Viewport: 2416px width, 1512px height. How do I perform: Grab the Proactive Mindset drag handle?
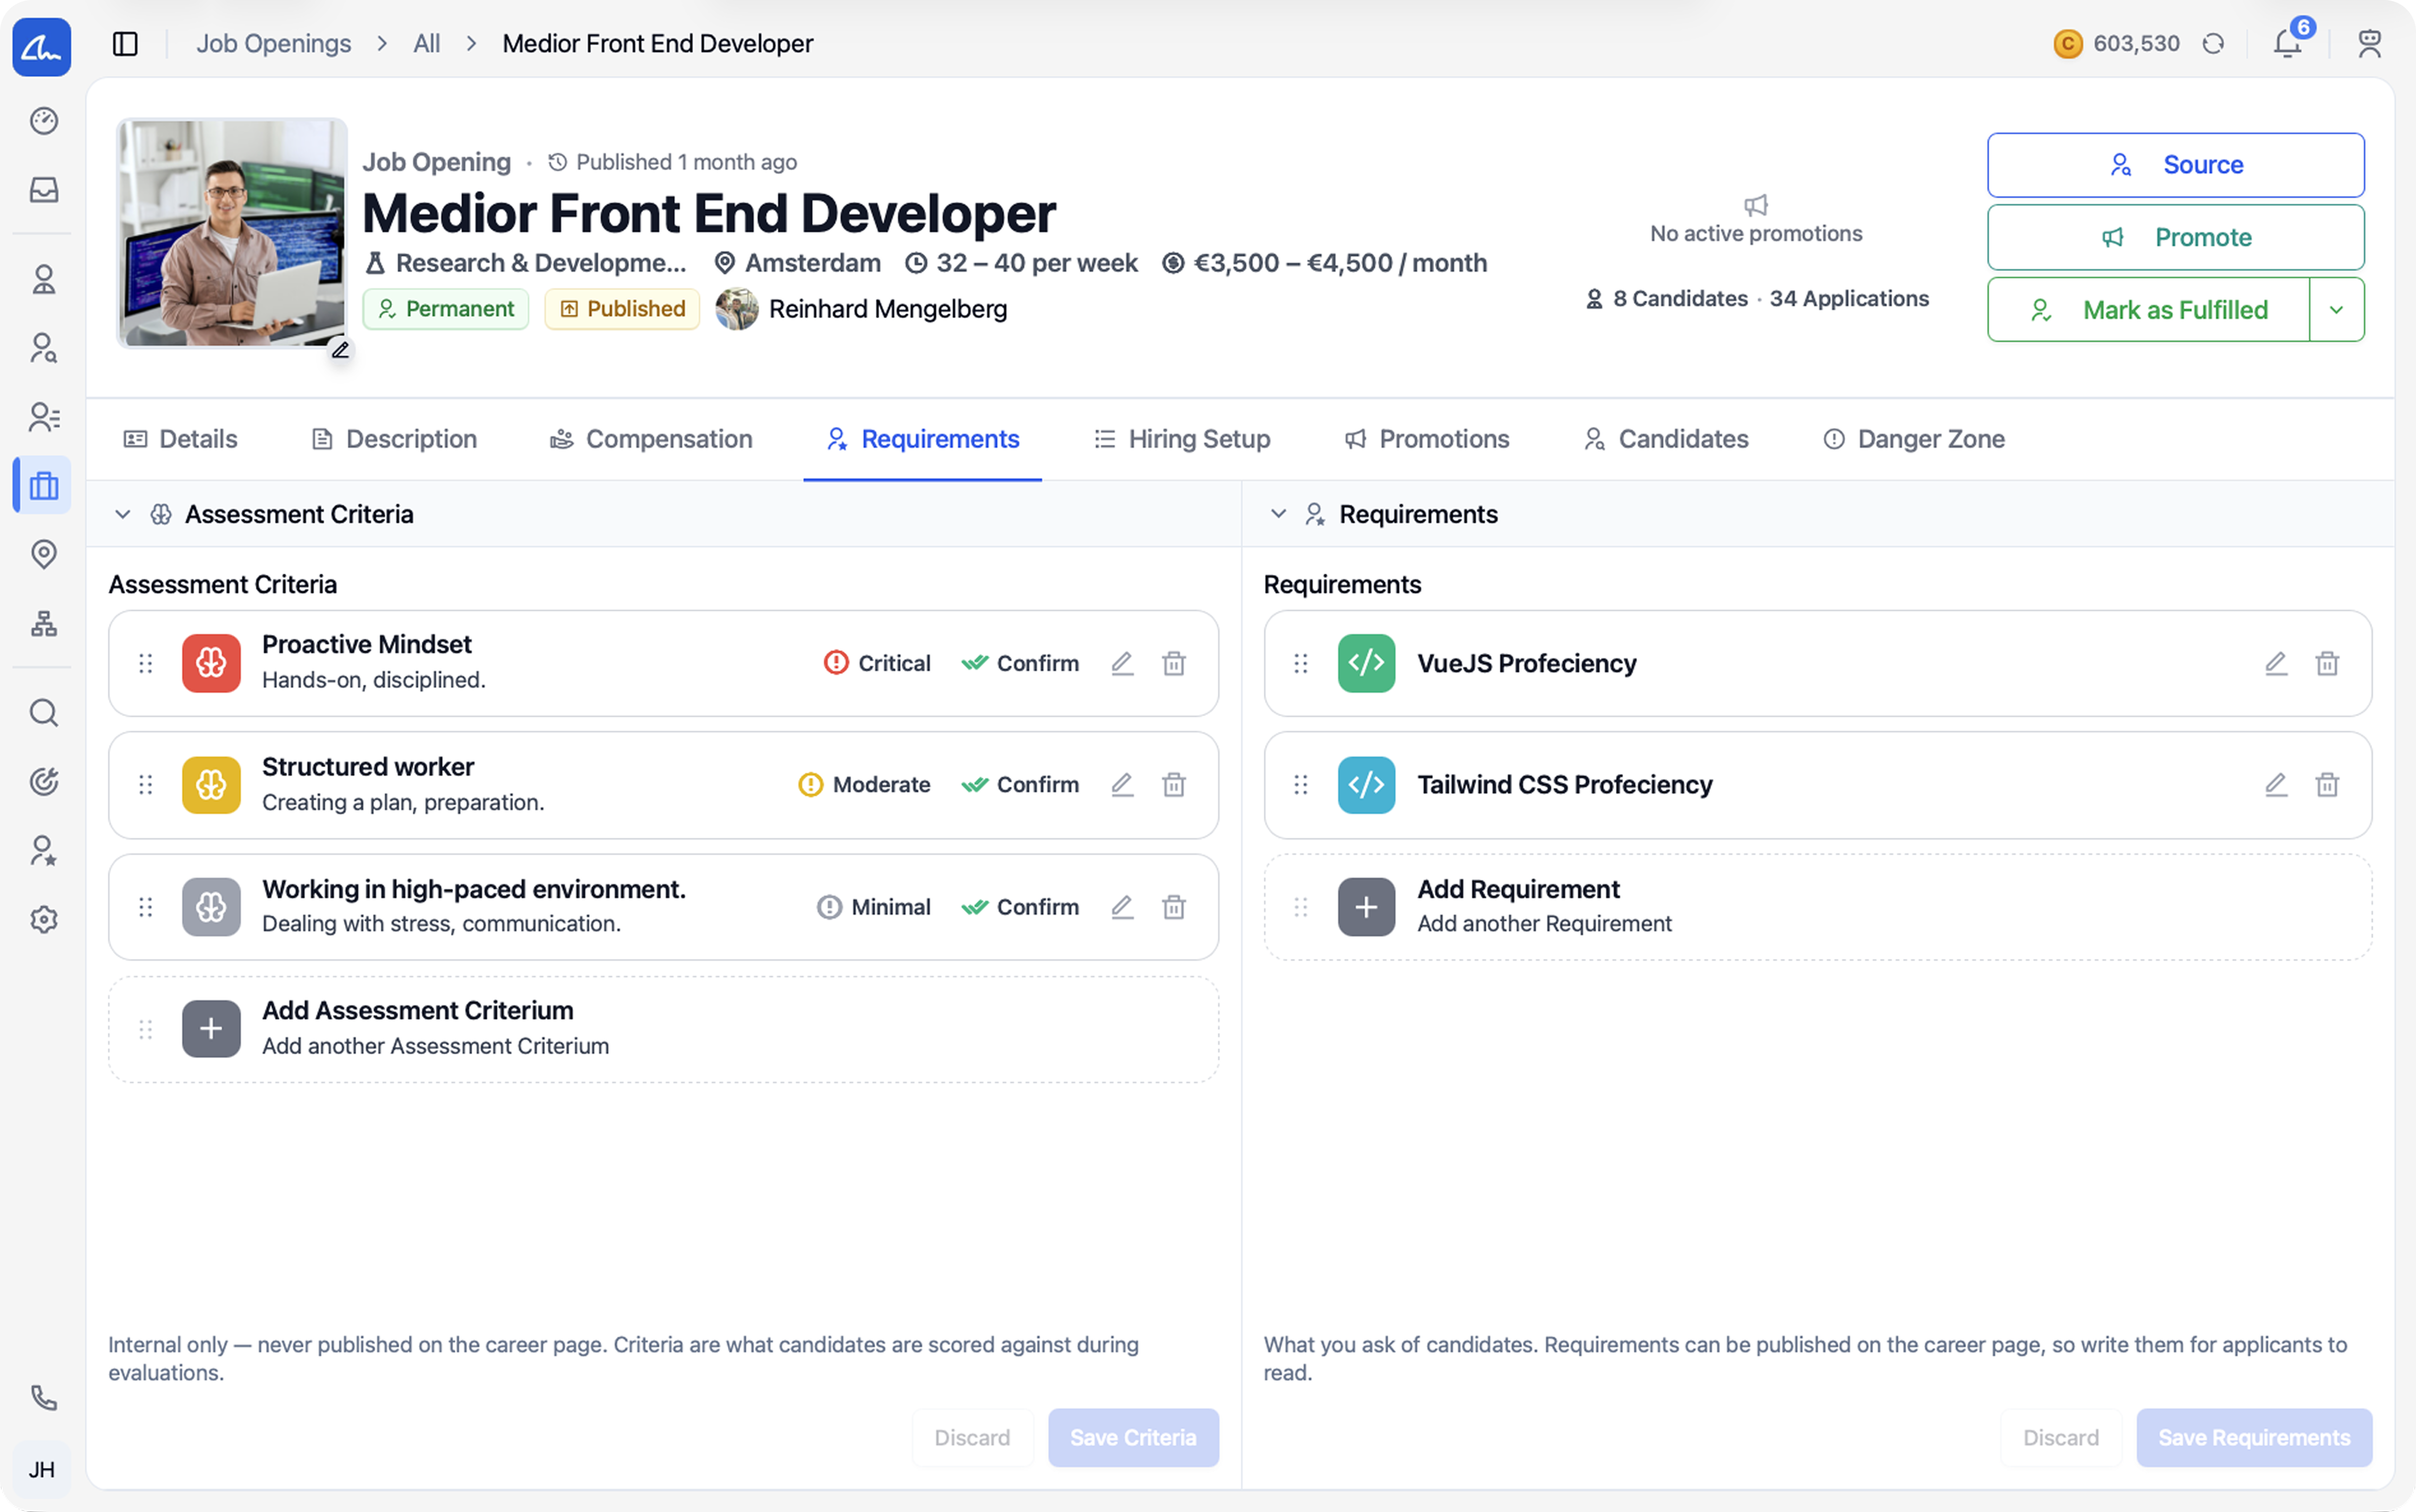click(x=146, y=664)
